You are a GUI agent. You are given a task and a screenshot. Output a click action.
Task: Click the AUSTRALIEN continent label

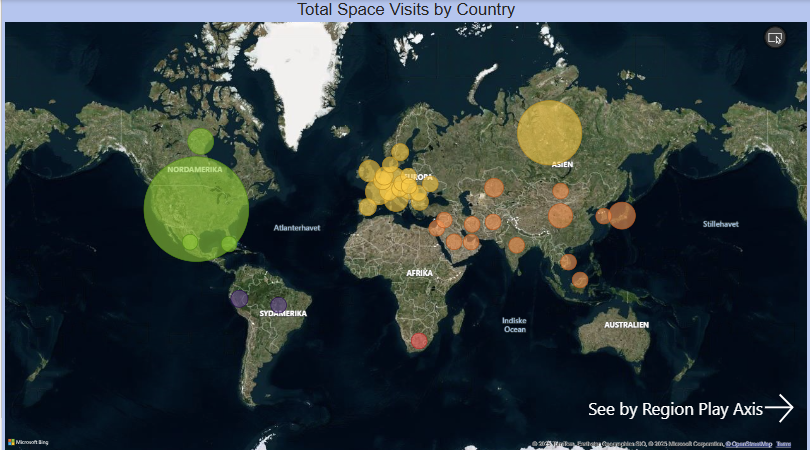(627, 325)
